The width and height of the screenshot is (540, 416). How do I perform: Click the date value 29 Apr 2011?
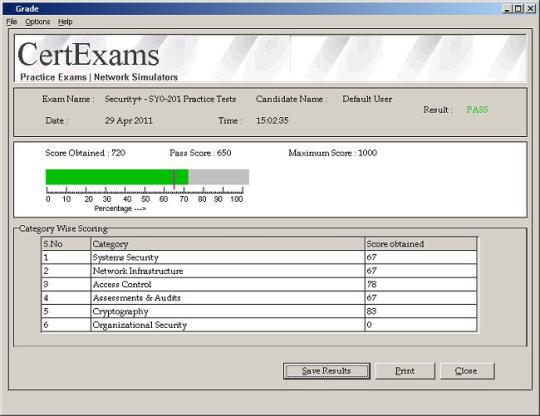[x=129, y=121]
